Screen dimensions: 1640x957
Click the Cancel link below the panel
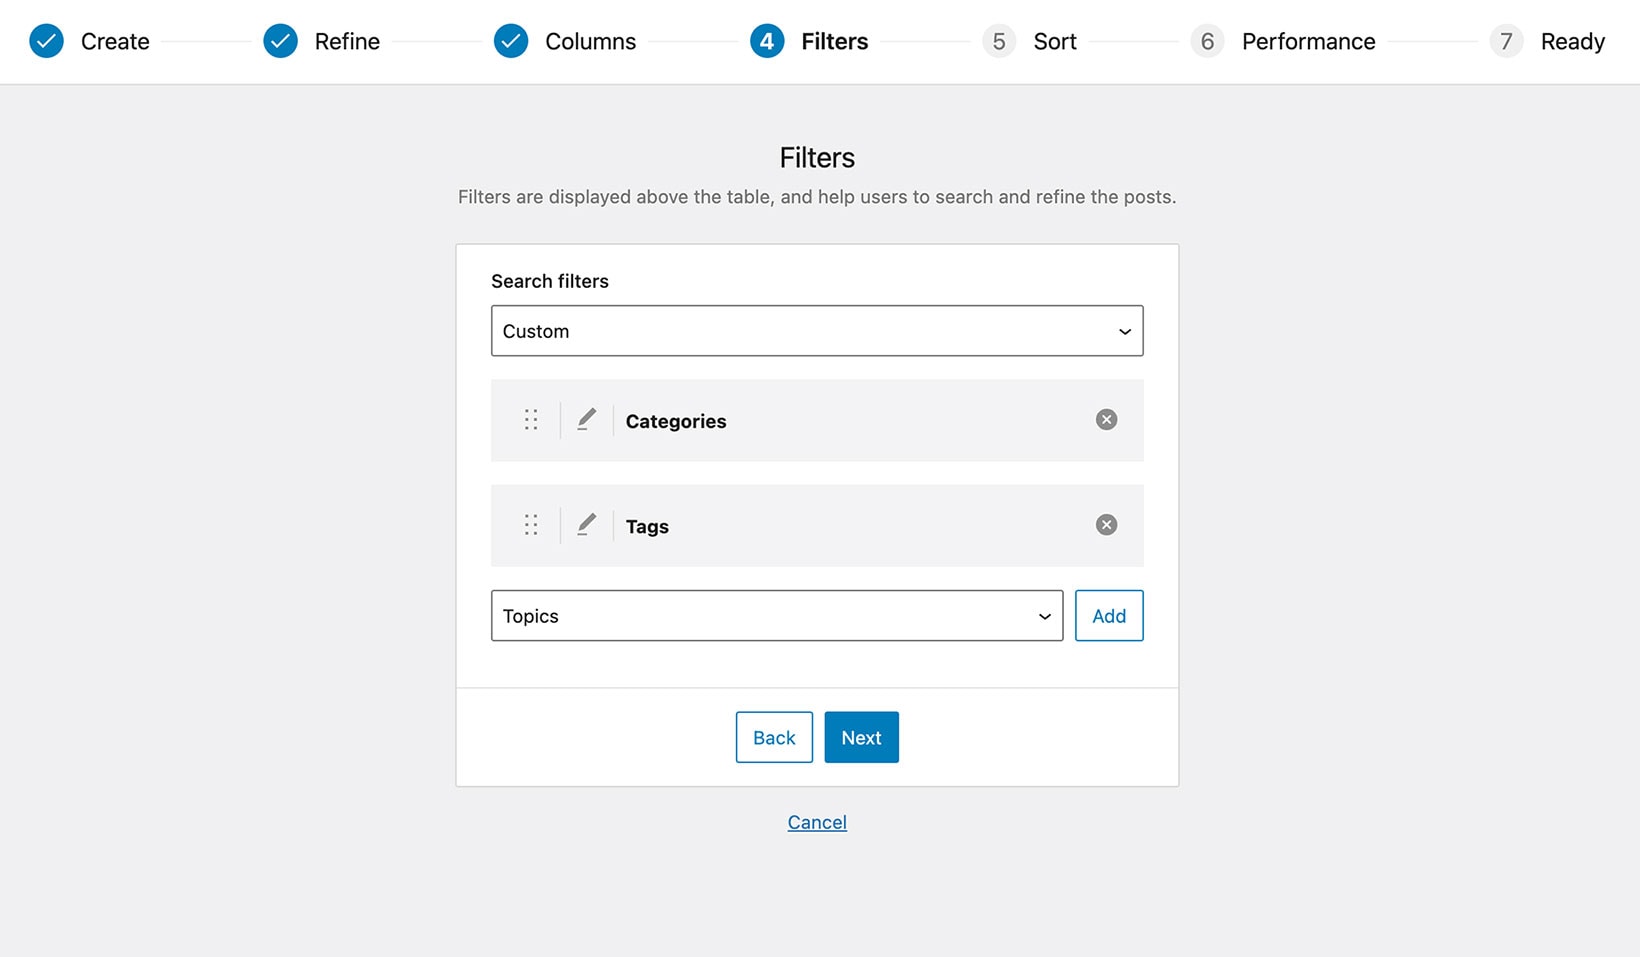click(816, 821)
